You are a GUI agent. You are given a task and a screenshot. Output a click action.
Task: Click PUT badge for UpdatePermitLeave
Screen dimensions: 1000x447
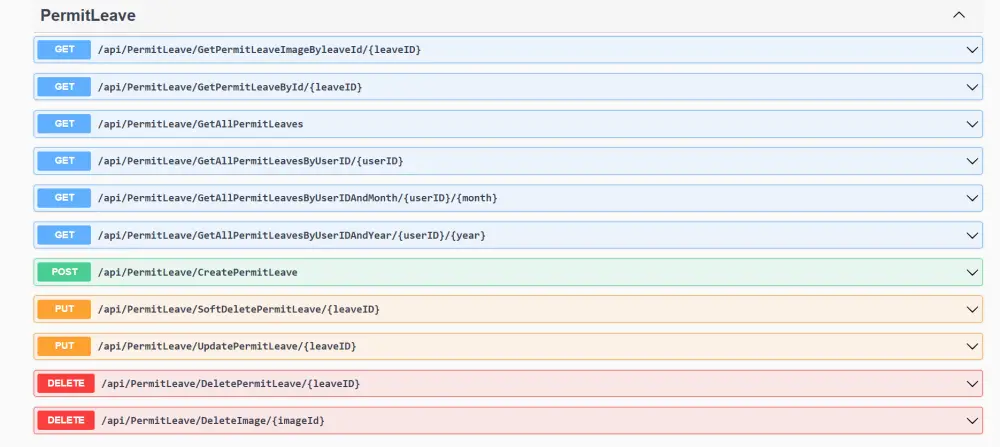coord(64,346)
